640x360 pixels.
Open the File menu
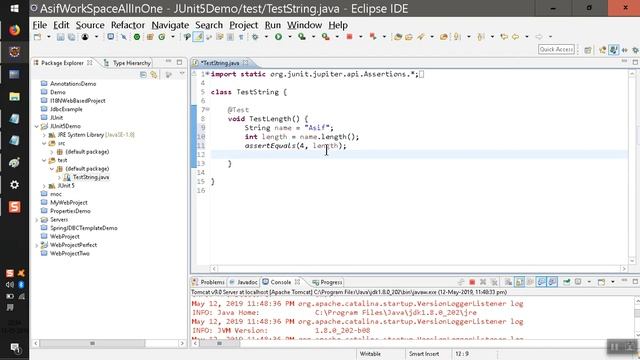click(x=40, y=25)
